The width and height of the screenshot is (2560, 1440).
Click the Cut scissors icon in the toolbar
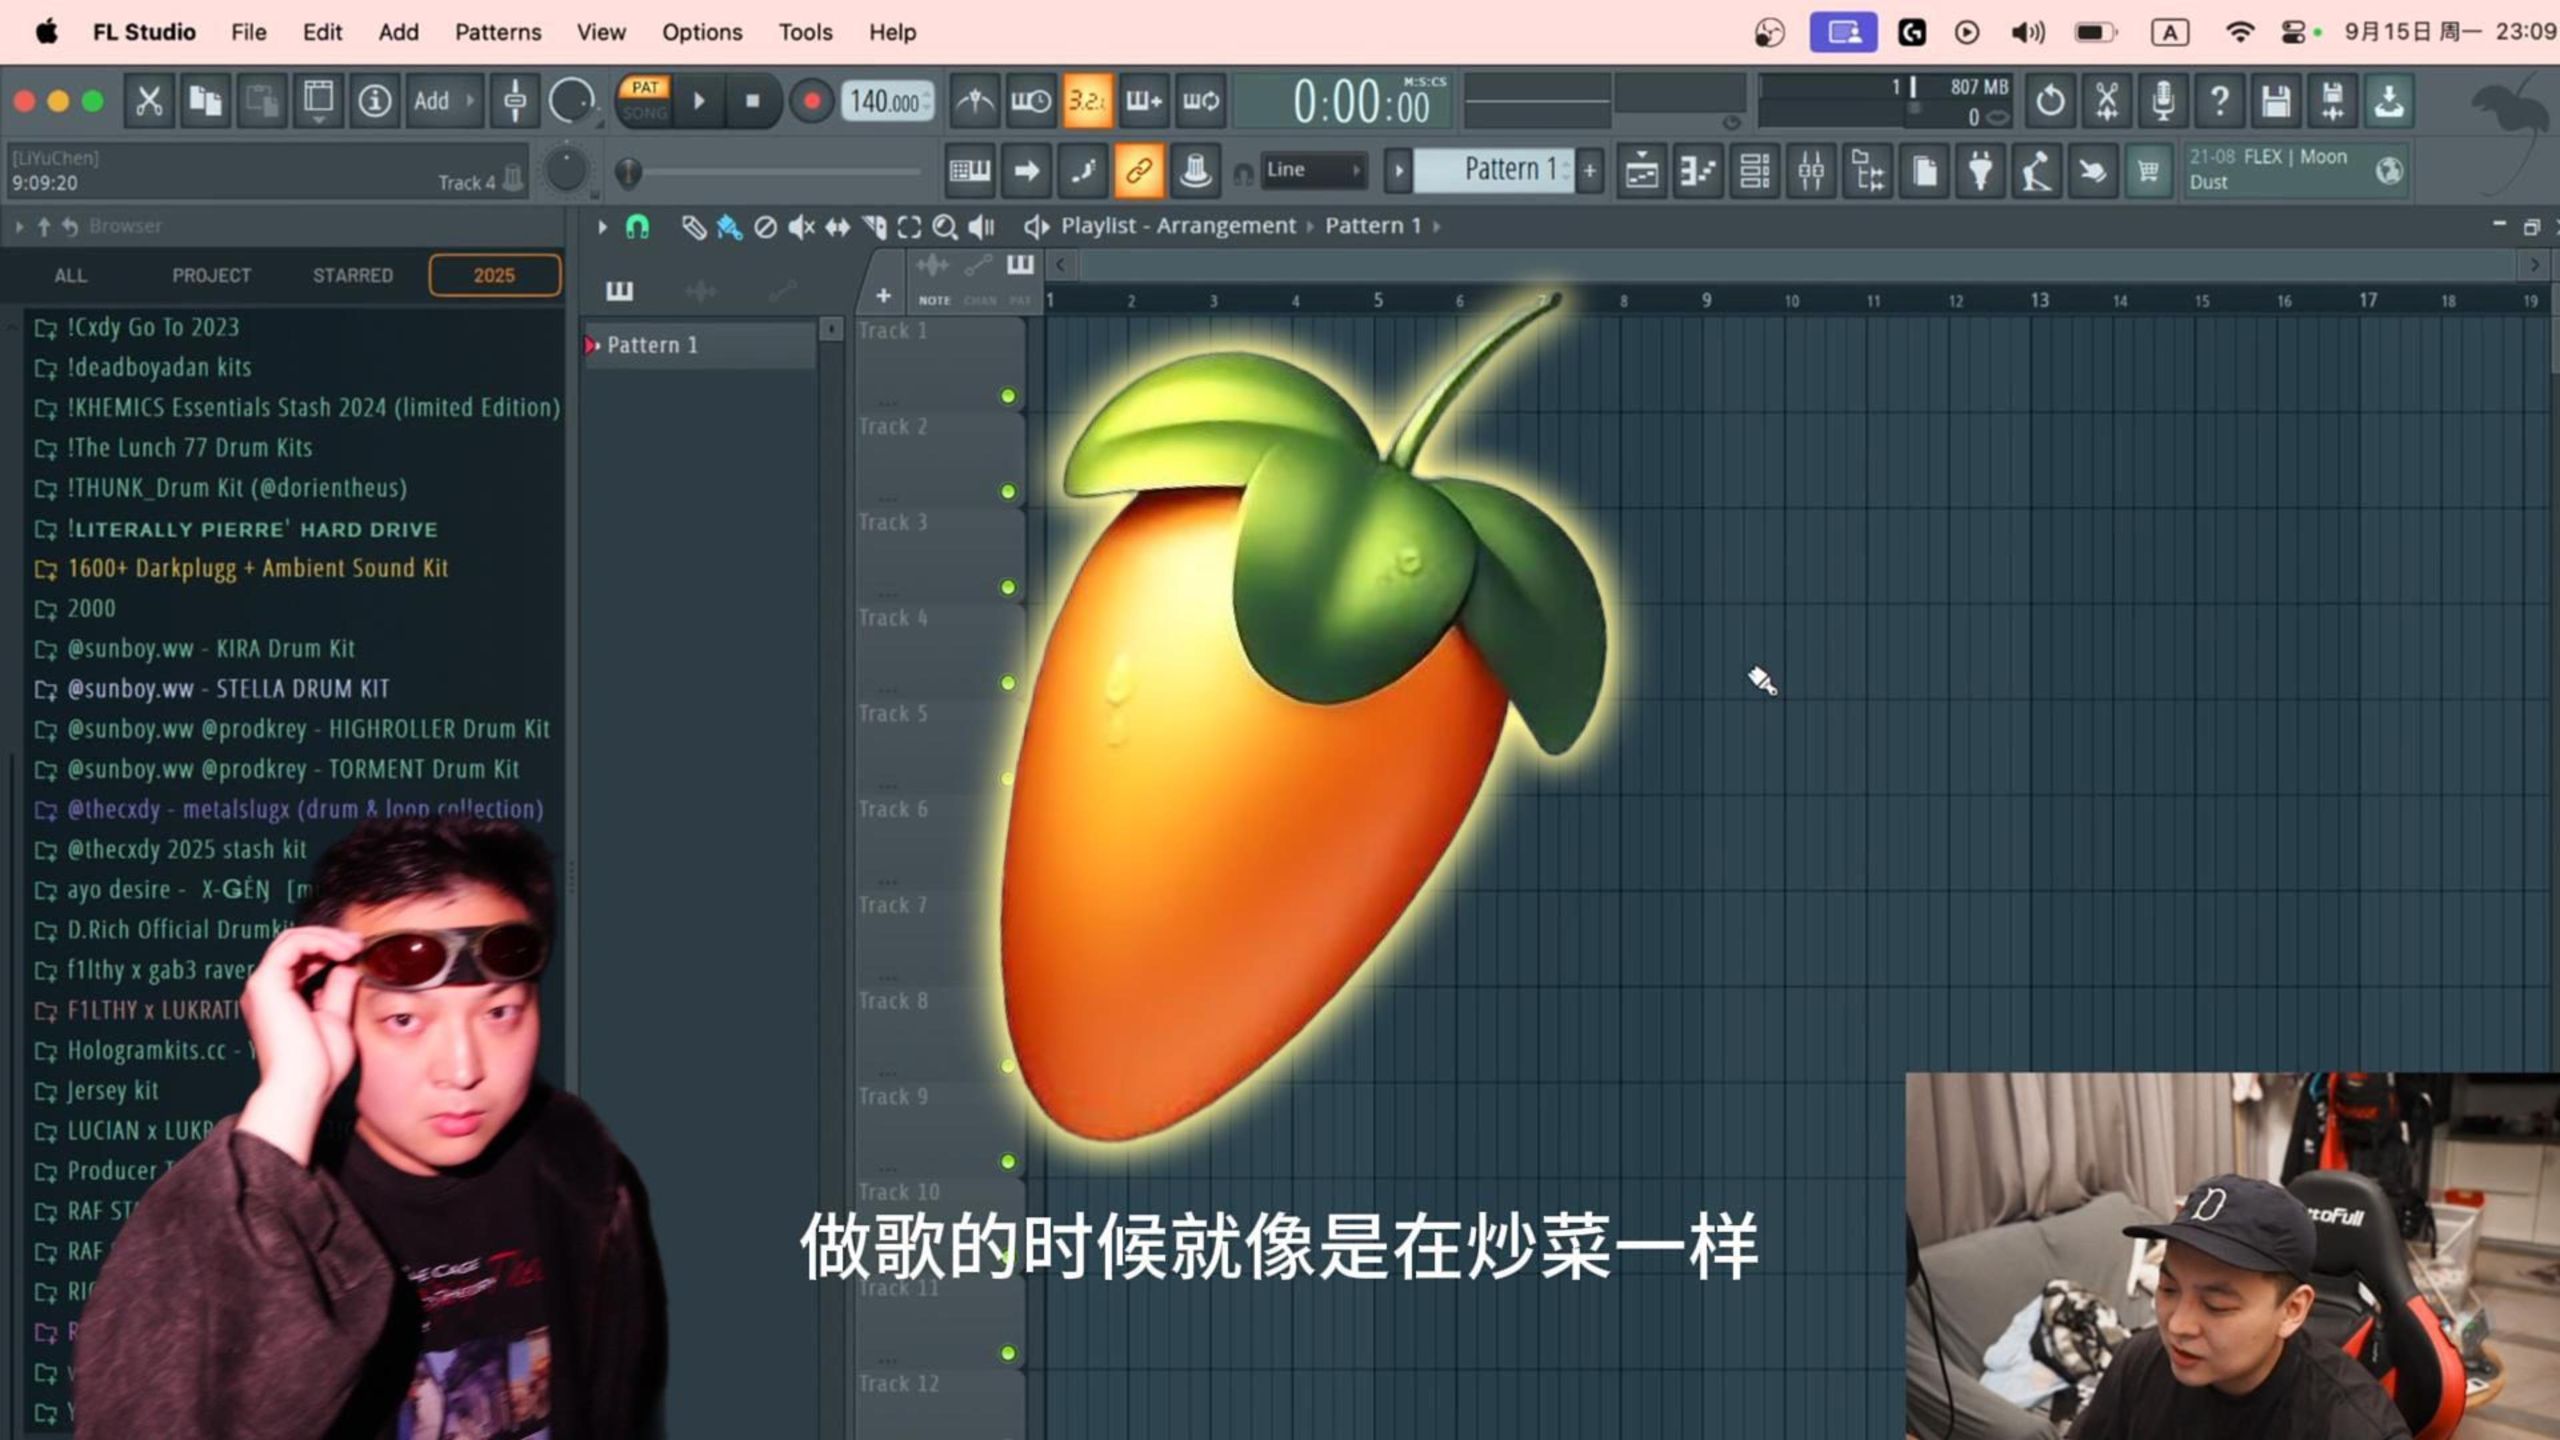coord(149,100)
